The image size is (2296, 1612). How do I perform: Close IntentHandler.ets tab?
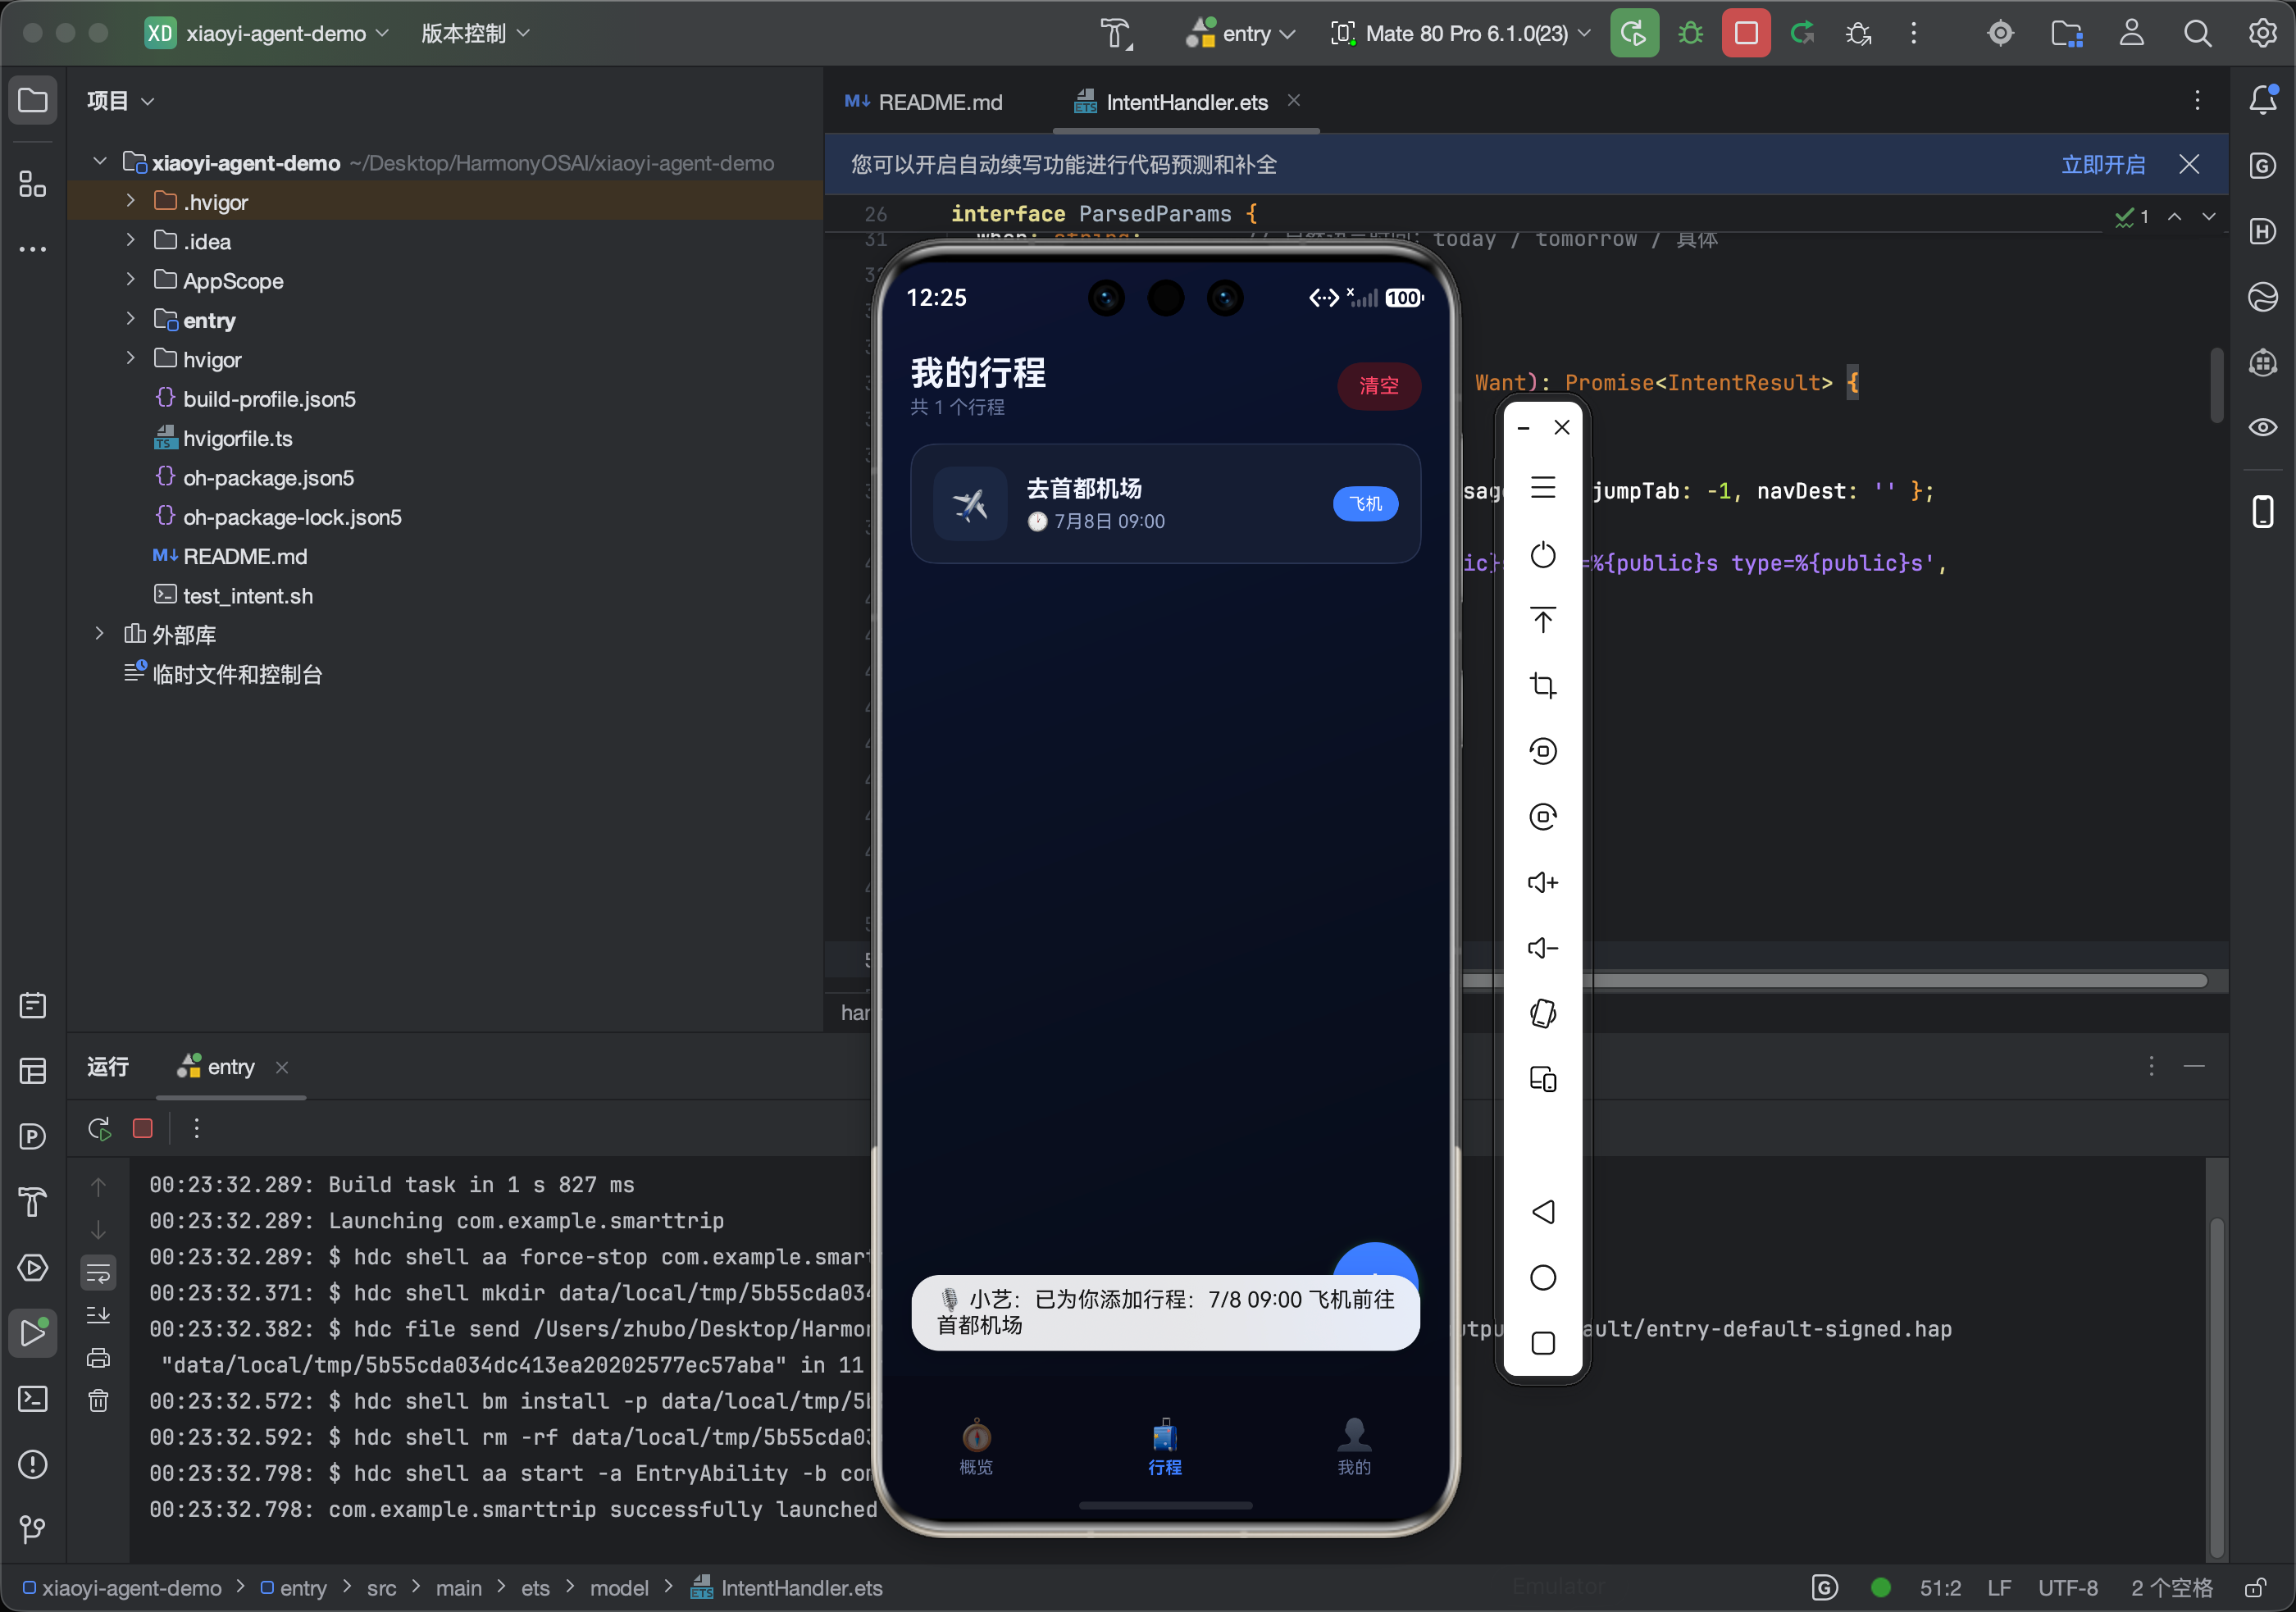[1294, 100]
